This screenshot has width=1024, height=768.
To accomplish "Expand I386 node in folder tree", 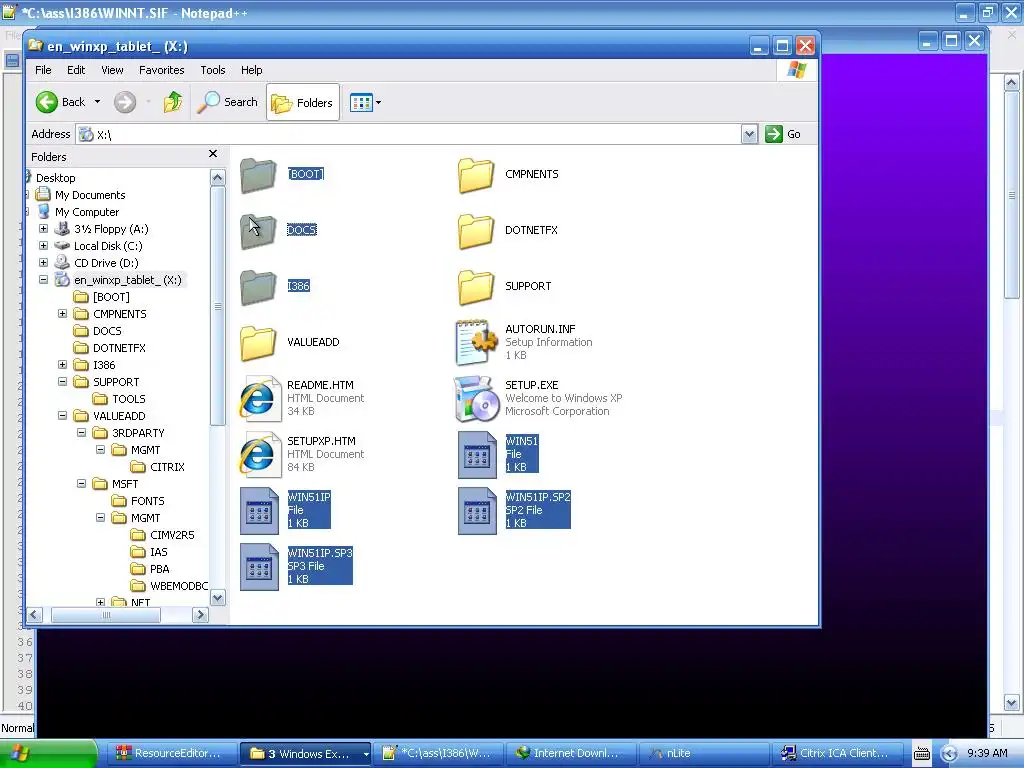I will [x=63, y=364].
